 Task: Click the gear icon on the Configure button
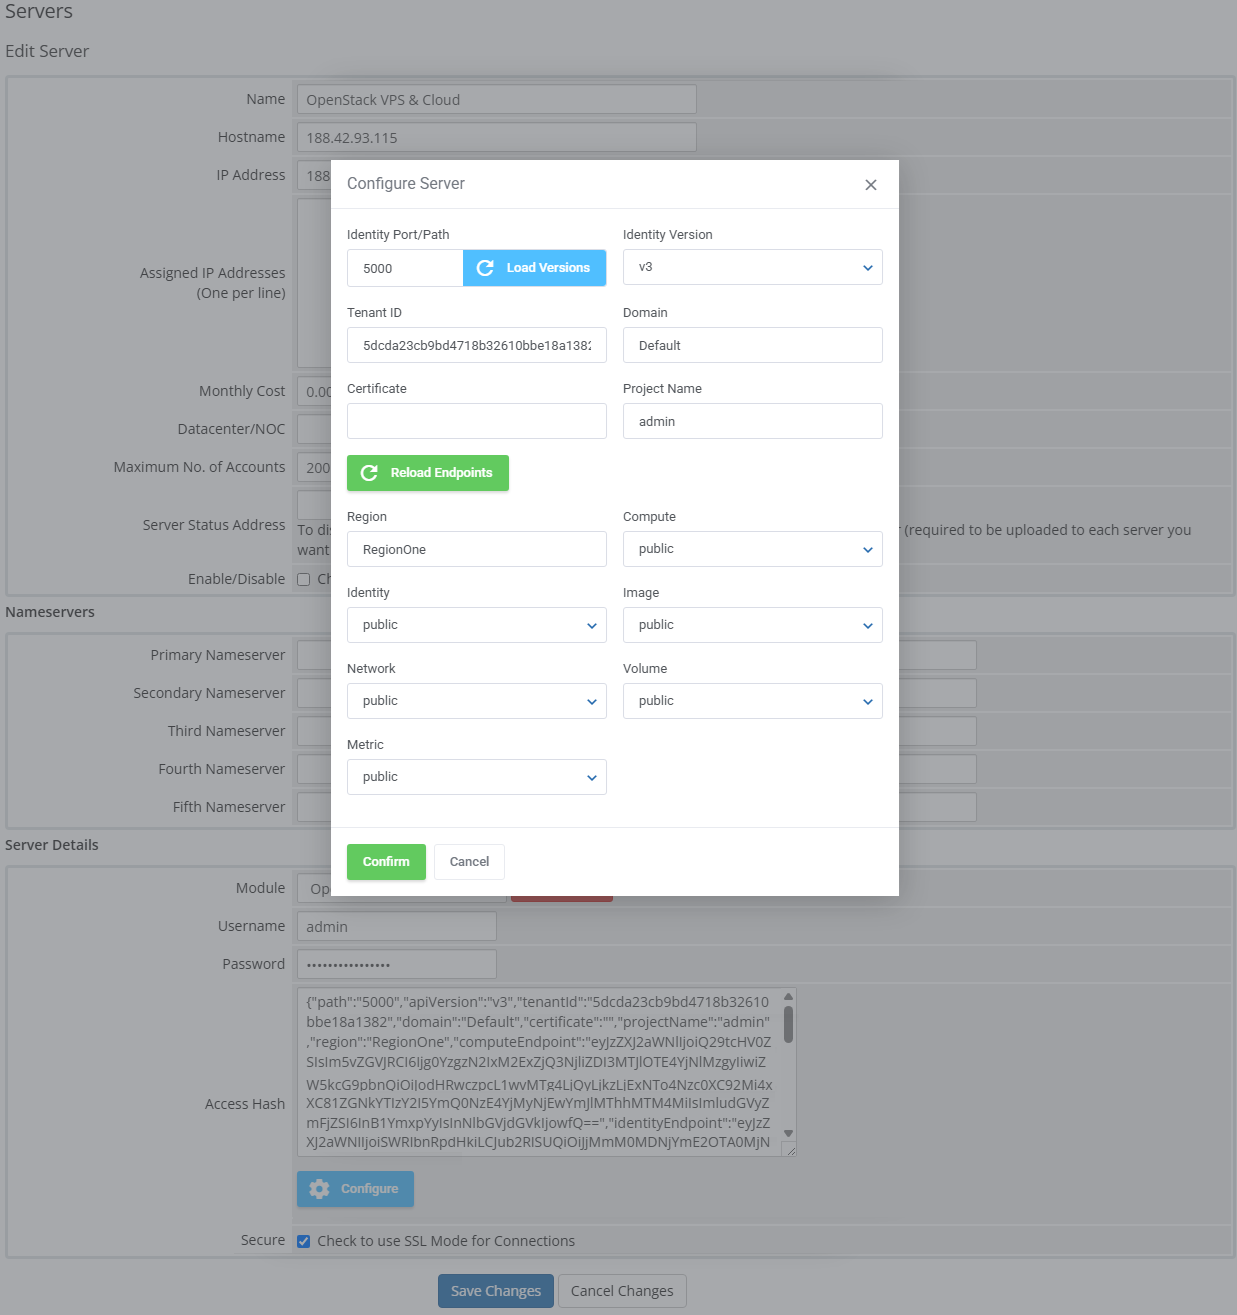point(319,1188)
